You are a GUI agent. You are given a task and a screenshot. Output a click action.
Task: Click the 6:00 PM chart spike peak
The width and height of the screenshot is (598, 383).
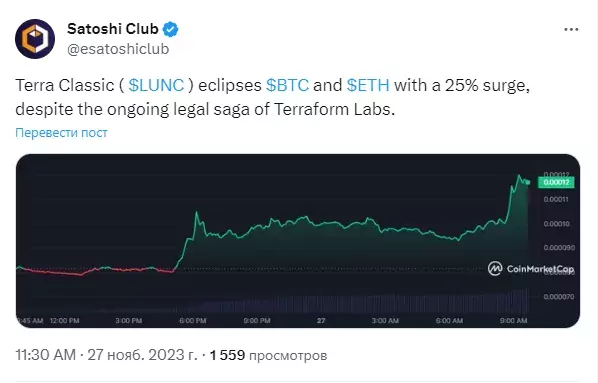pos(197,213)
